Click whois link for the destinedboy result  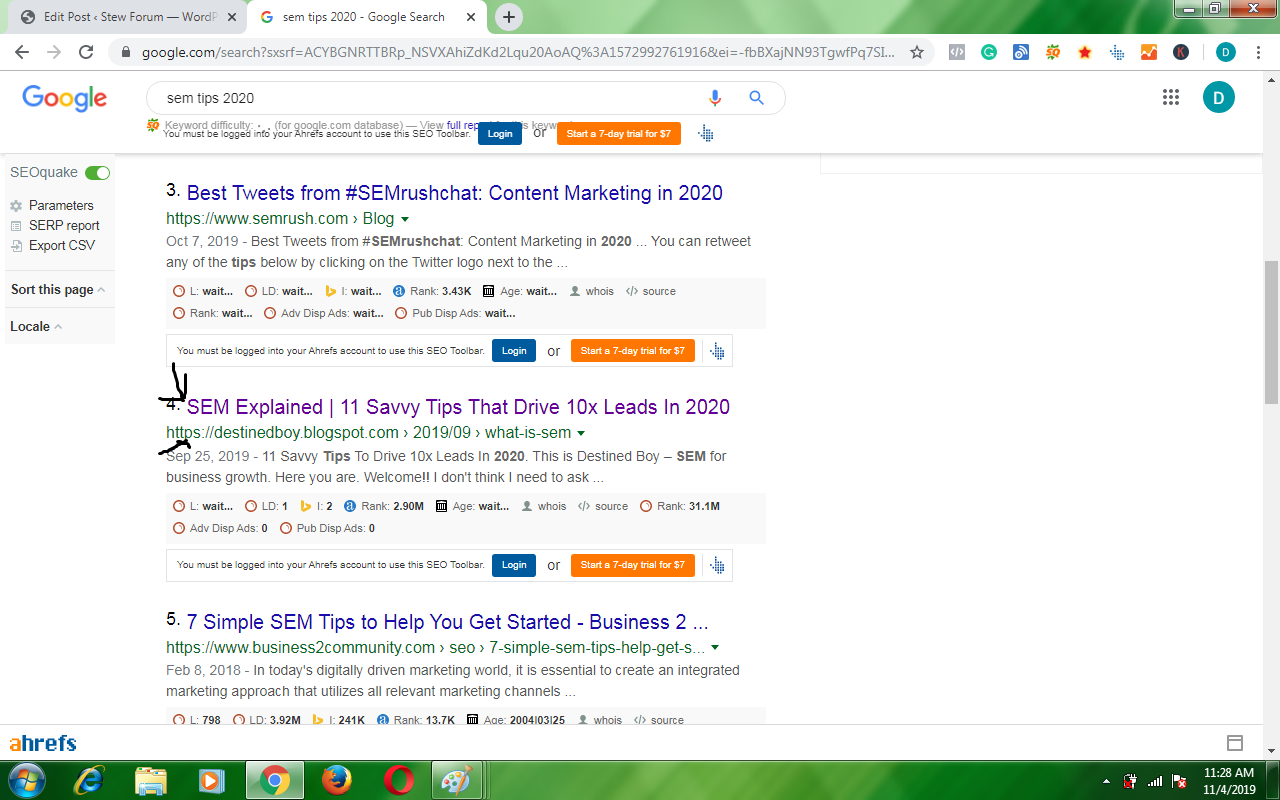click(552, 506)
